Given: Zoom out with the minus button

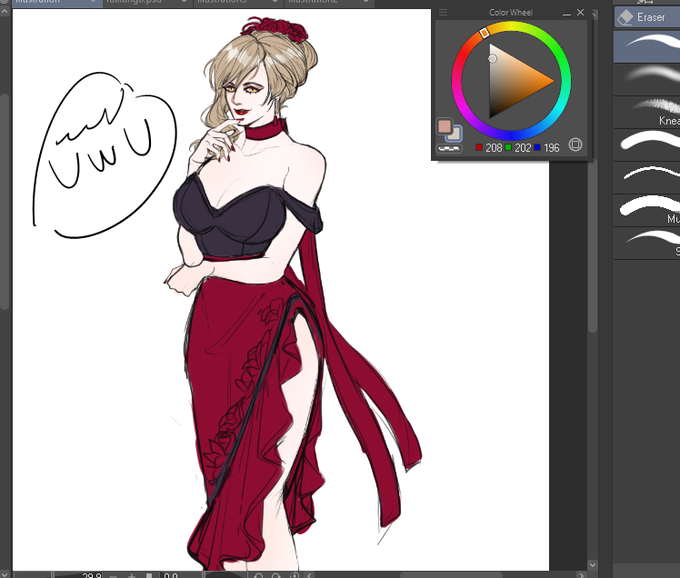Looking at the screenshot, I should click(114, 576).
